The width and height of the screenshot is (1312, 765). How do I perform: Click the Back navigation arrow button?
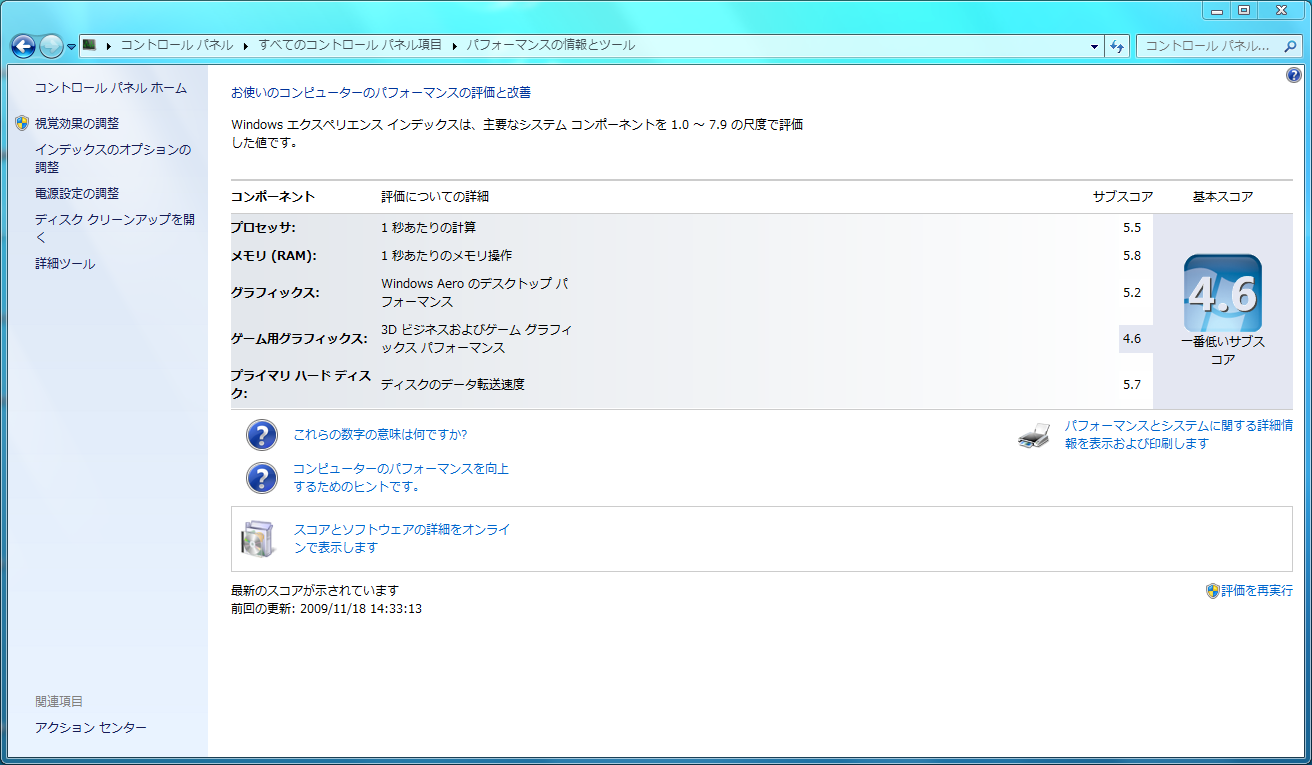[23, 46]
